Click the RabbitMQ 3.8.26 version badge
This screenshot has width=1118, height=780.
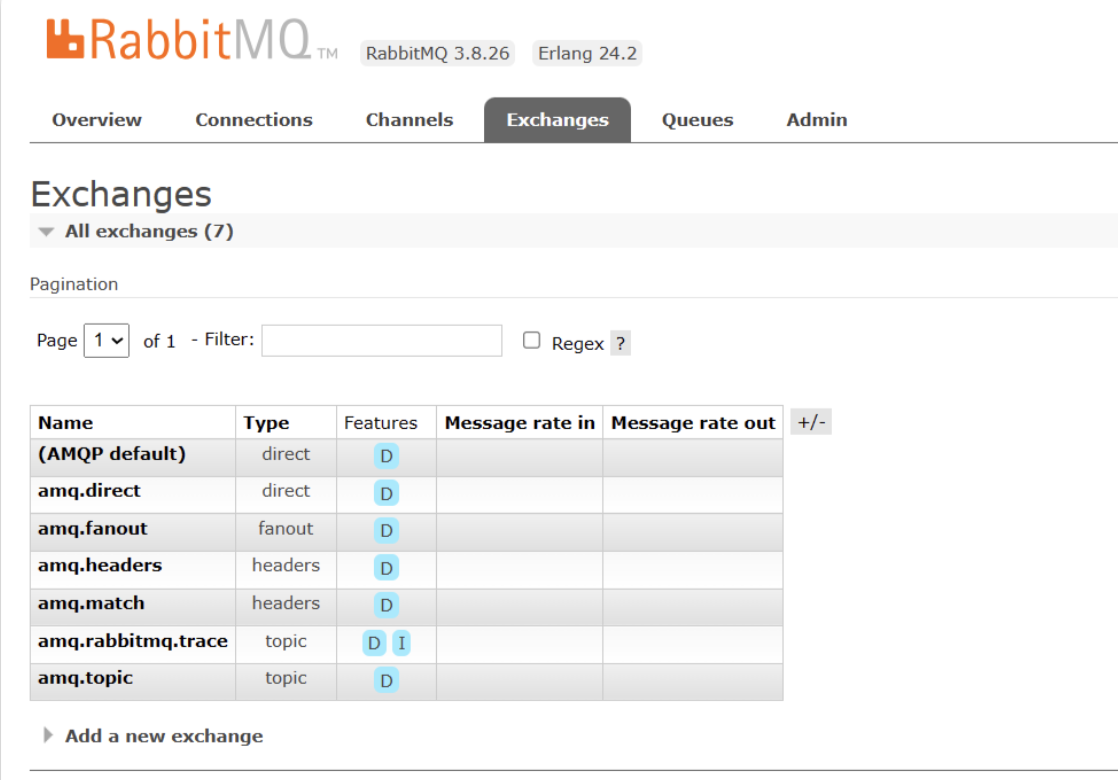point(437,53)
